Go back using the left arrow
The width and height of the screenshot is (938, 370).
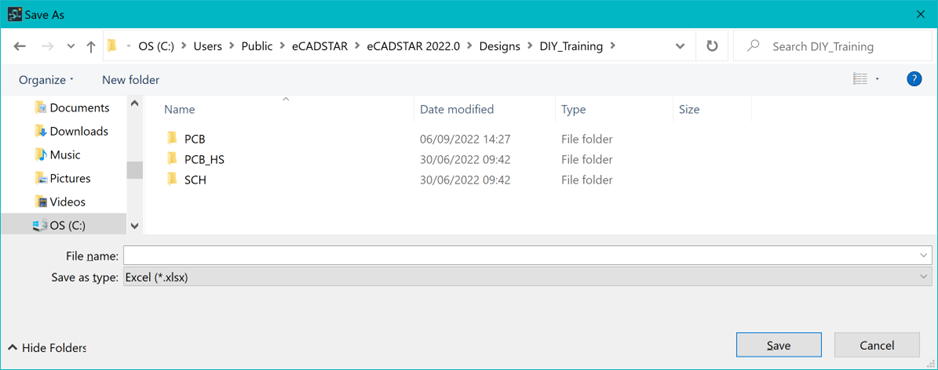point(20,47)
